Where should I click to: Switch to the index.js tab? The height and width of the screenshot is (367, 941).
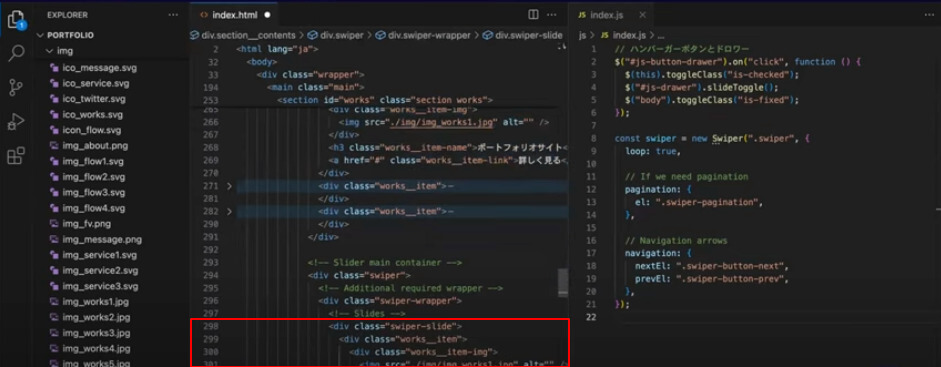tap(607, 15)
